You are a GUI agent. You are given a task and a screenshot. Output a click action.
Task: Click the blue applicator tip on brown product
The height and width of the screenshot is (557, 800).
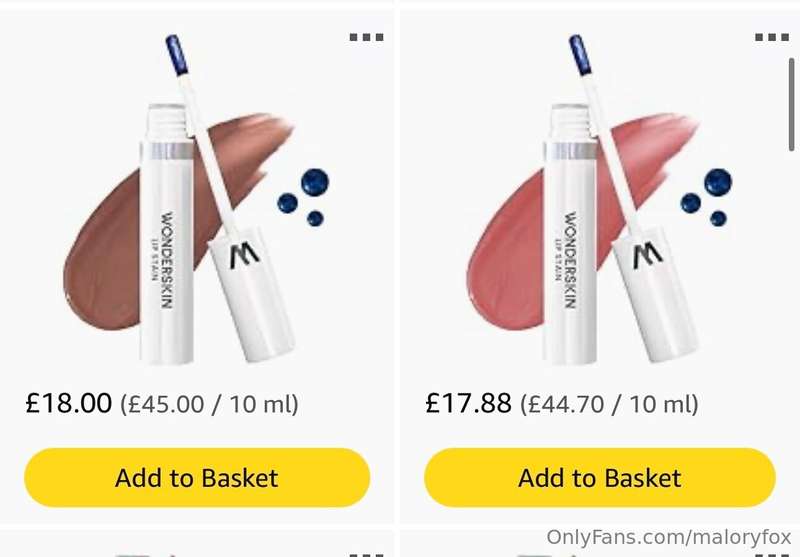[177, 55]
